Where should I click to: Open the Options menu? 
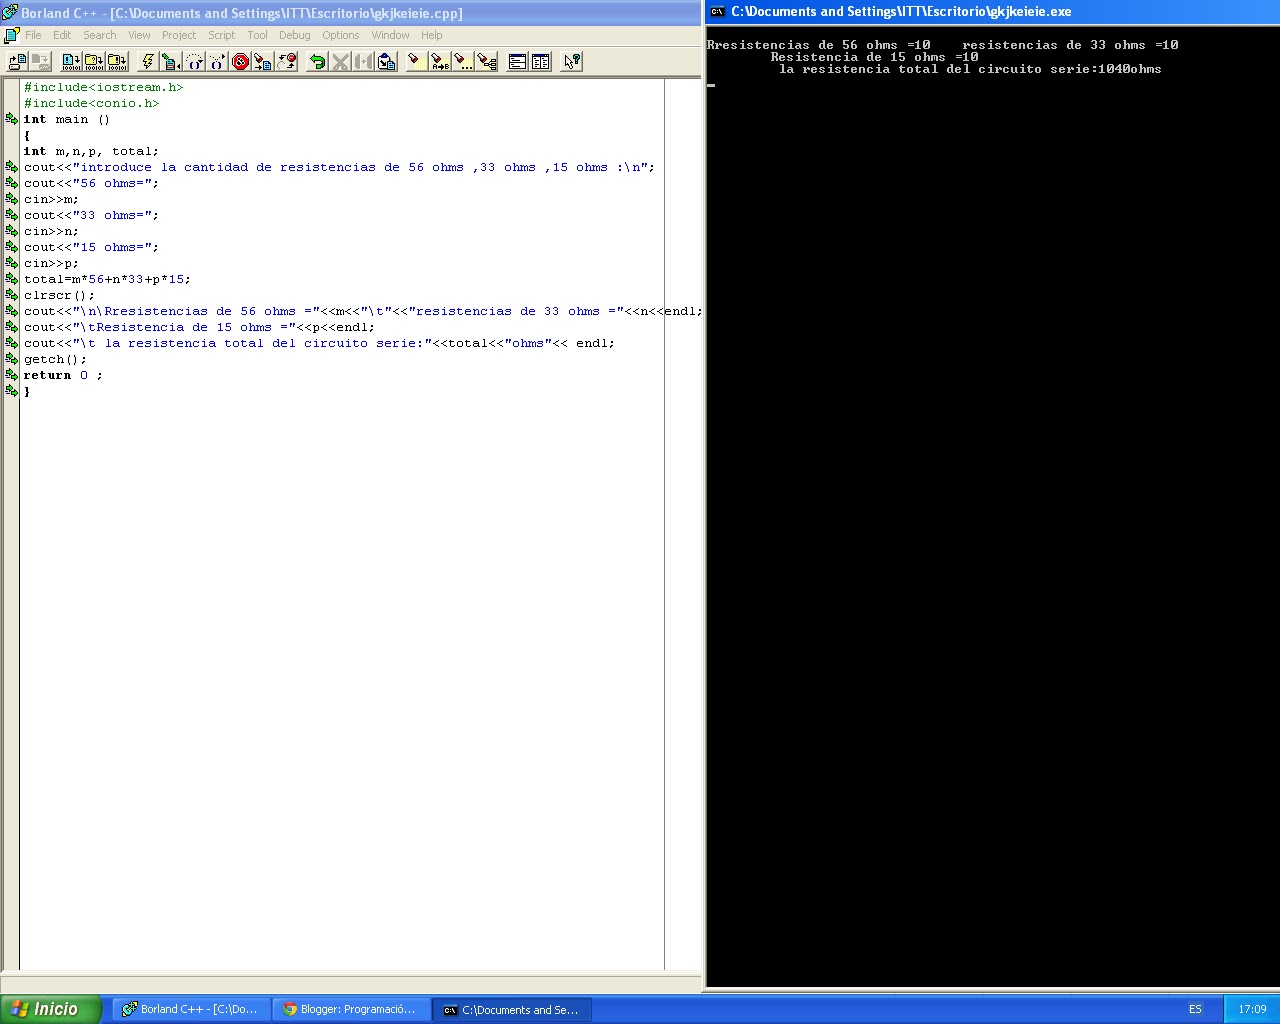coord(340,35)
